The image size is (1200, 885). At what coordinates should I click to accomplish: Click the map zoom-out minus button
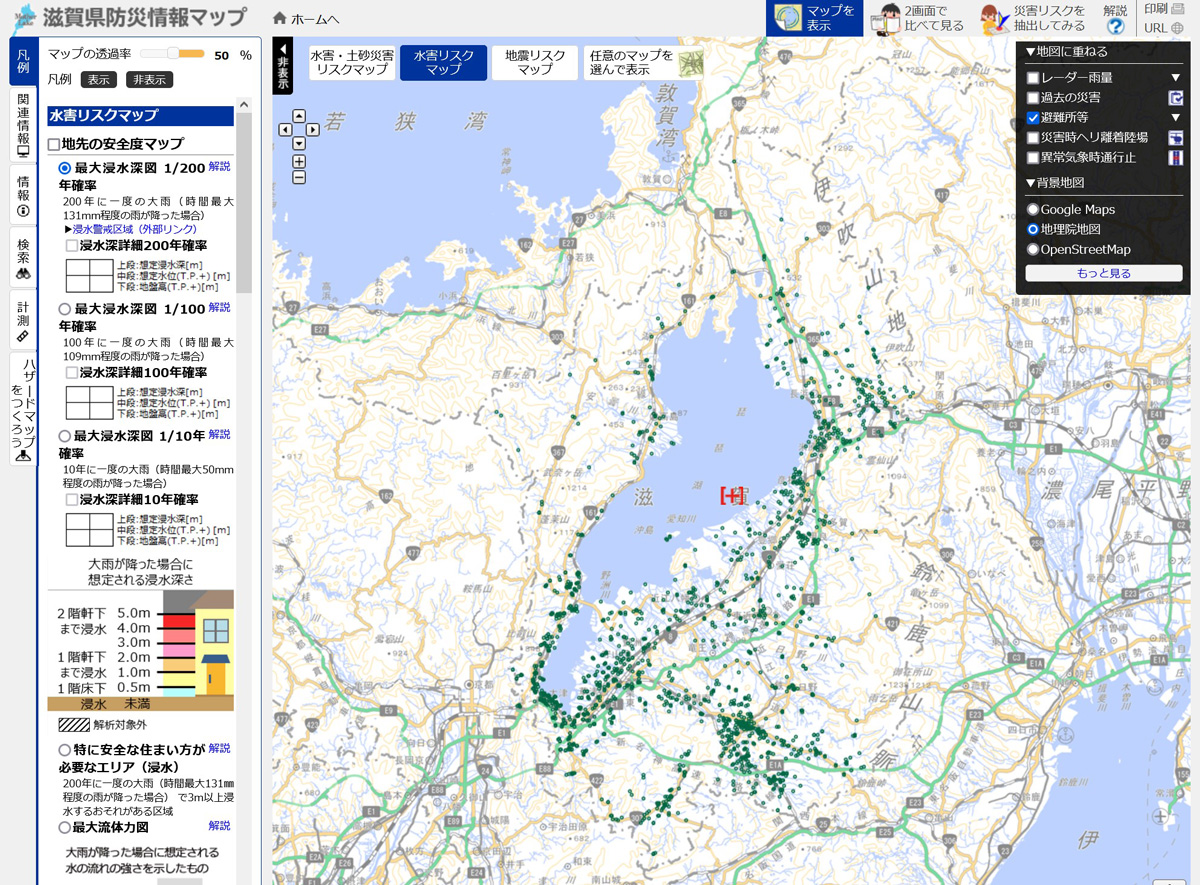click(299, 177)
